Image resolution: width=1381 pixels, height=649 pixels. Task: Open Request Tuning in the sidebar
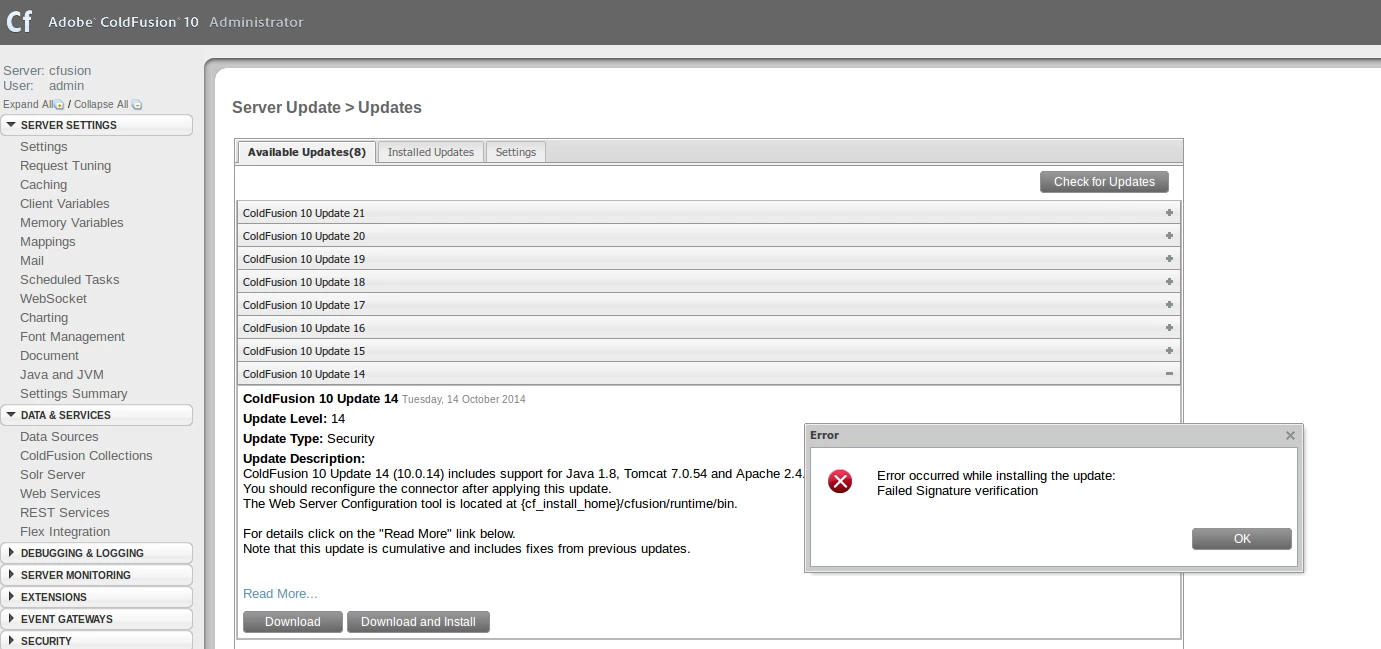pos(66,166)
